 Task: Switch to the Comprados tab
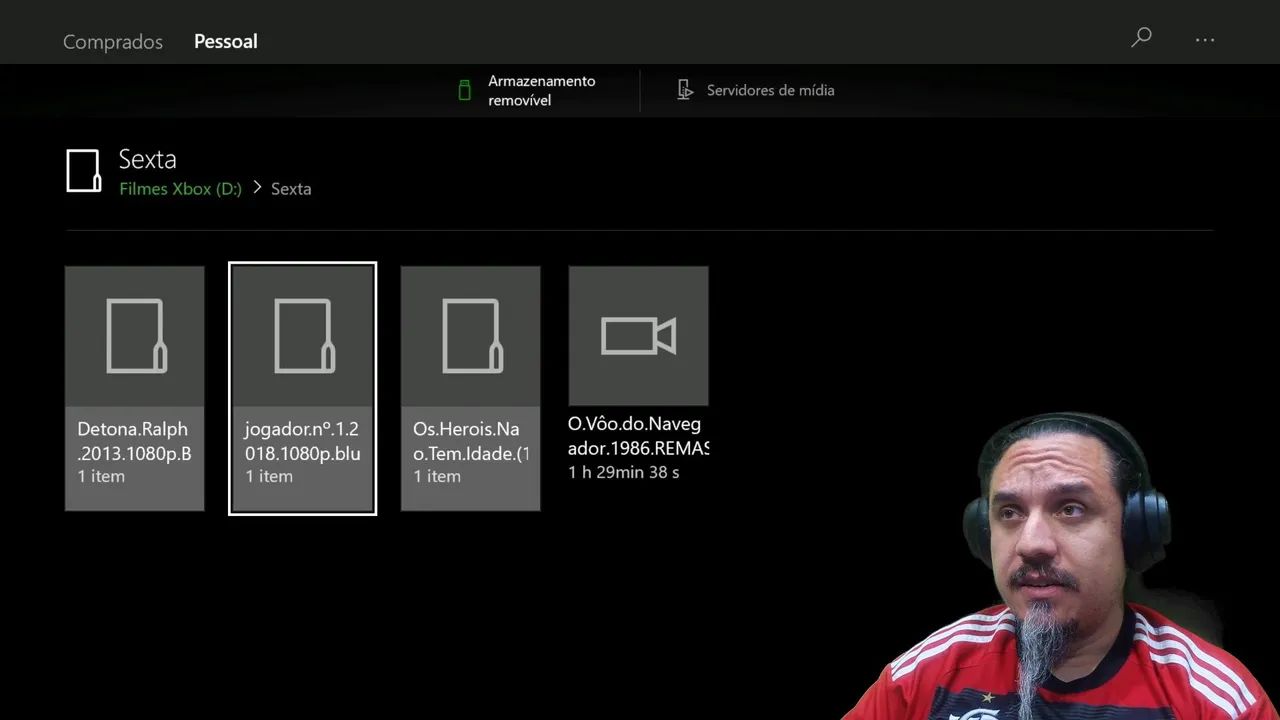pyautogui.click(x=113, y=41)
